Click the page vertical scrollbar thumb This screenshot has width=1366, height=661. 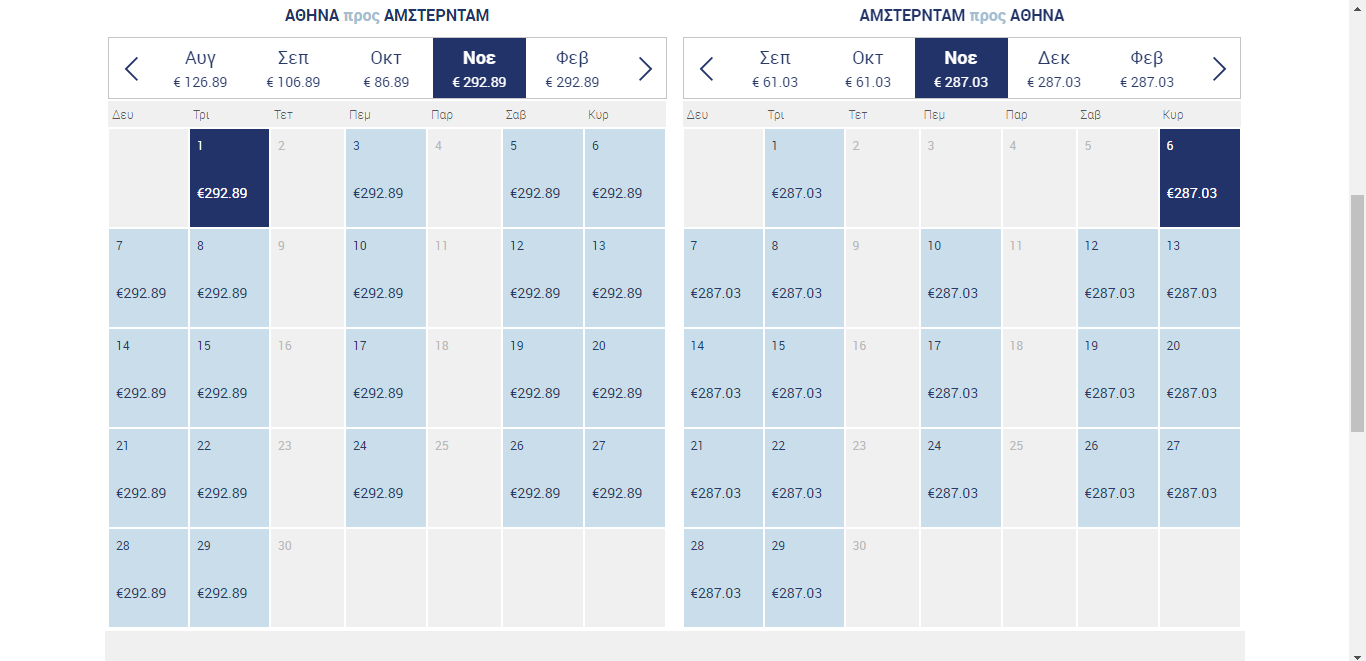(1357, 313)
